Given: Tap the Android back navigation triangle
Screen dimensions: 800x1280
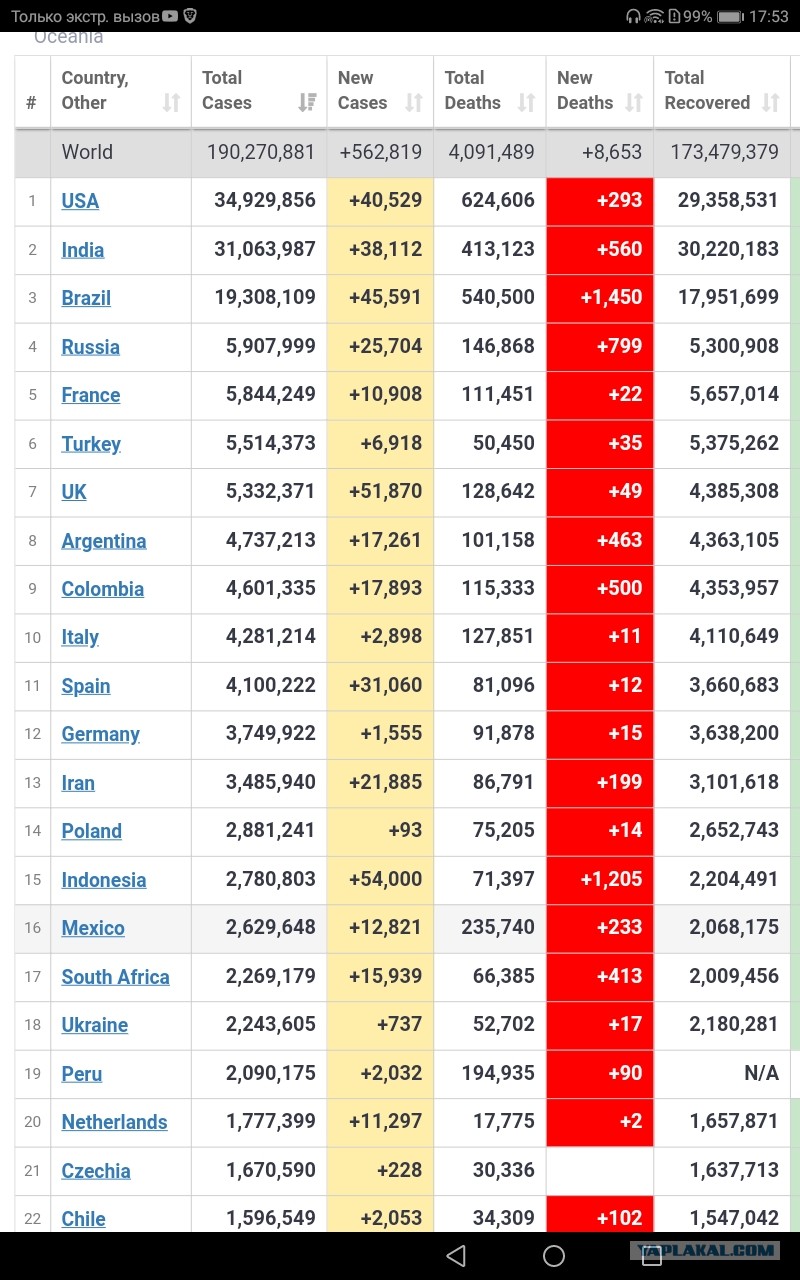Looking at the screenshot, I should coord(456,1256).
